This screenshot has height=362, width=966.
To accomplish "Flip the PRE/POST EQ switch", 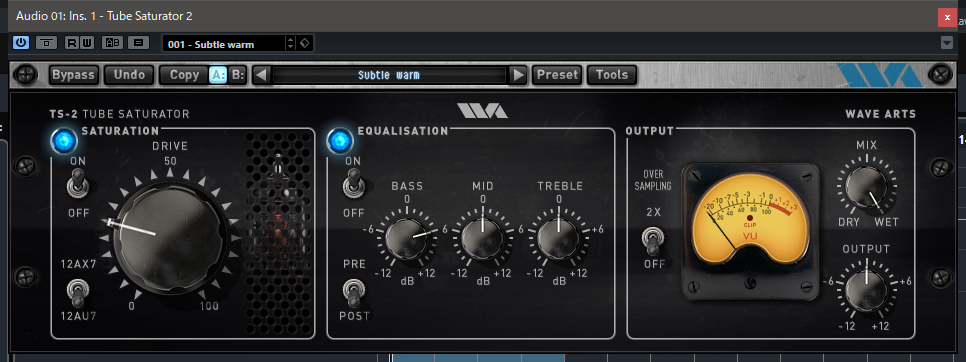I will 353,292.
